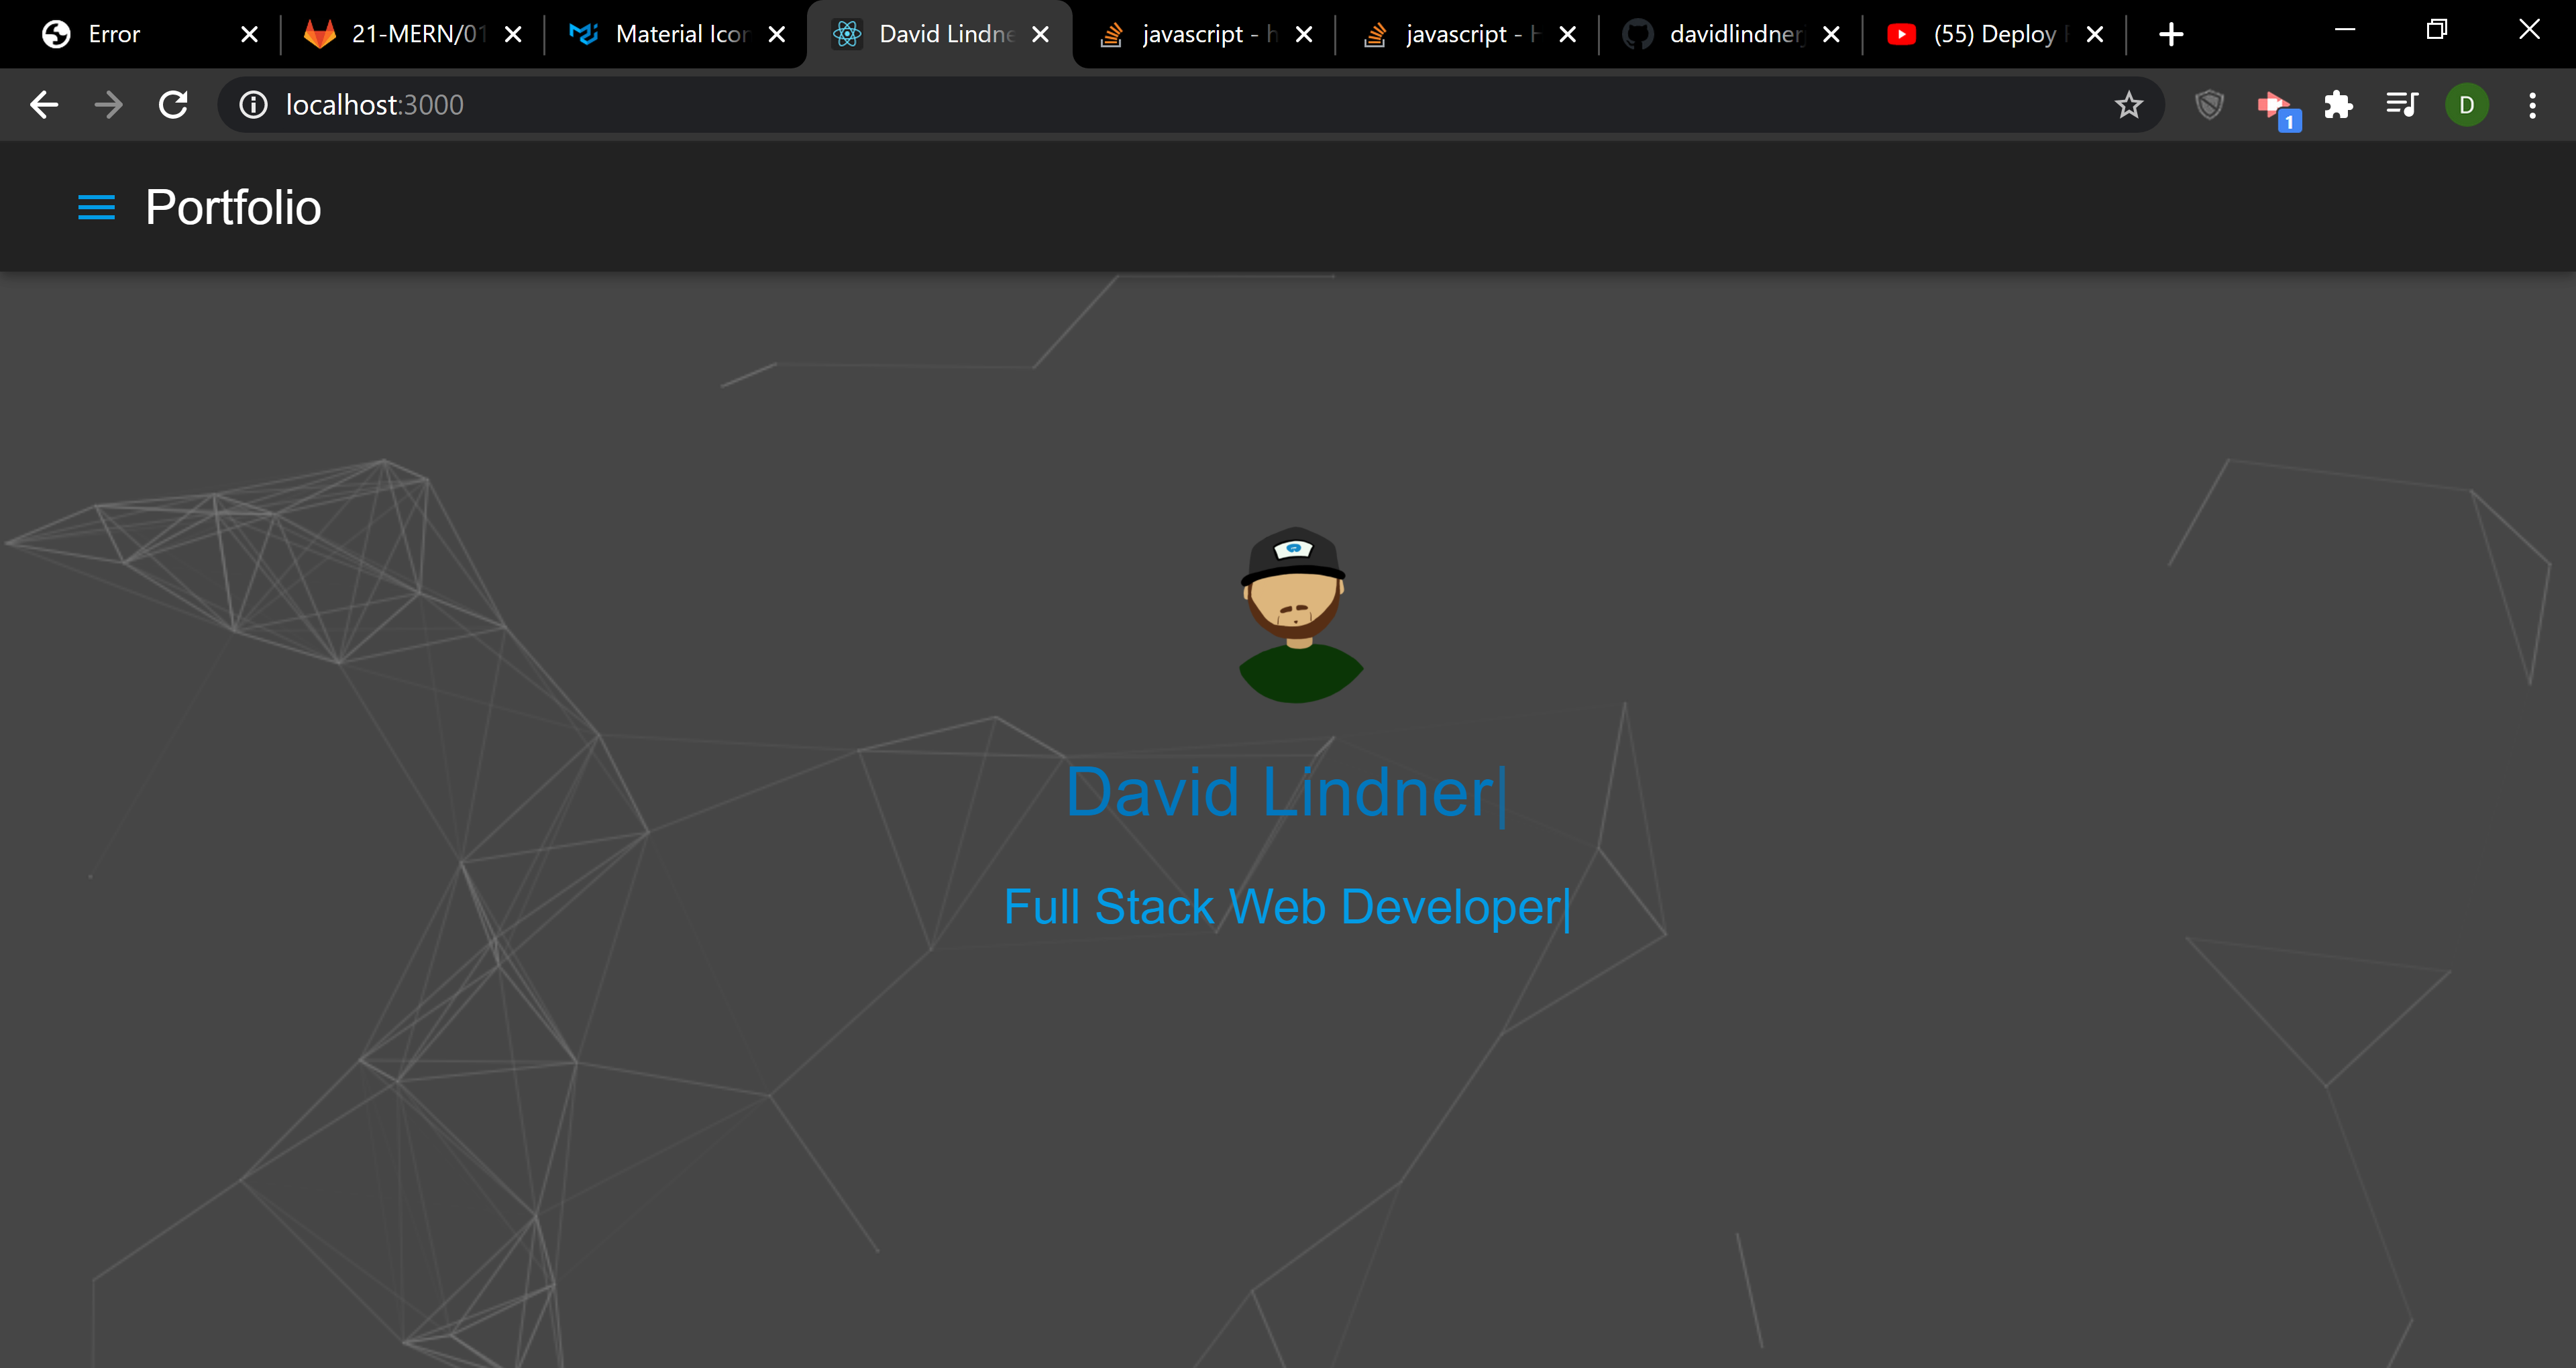2576x1368 pixels.
Task: Click the back navigation arrow
Action: (43, 104)
